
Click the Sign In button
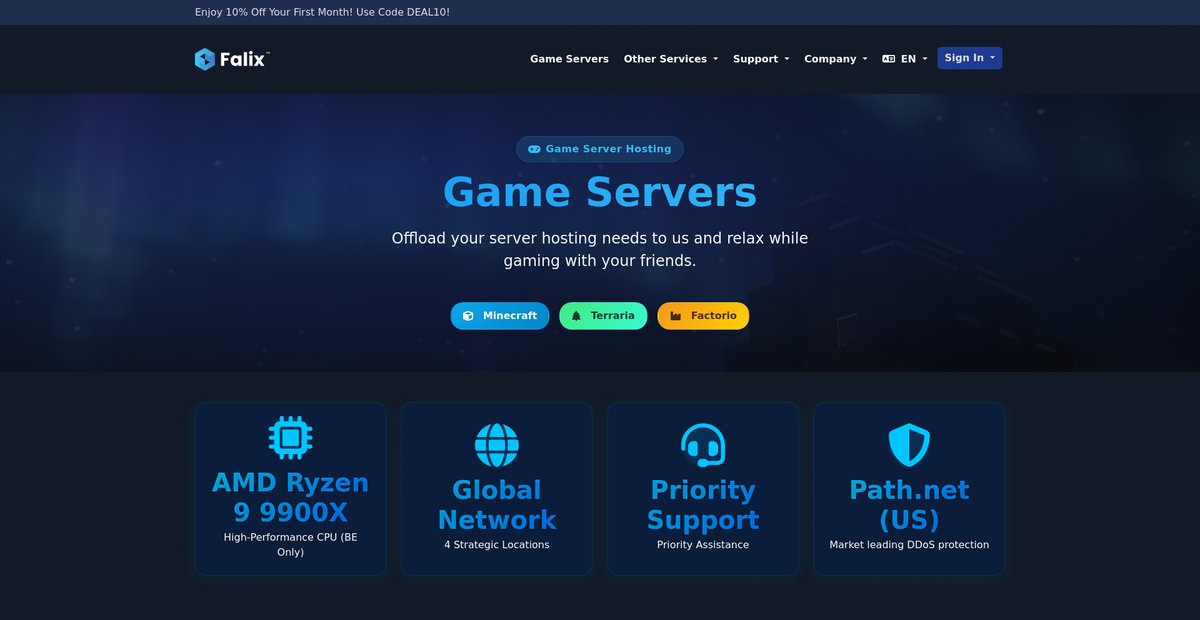(x=970, y=58)
